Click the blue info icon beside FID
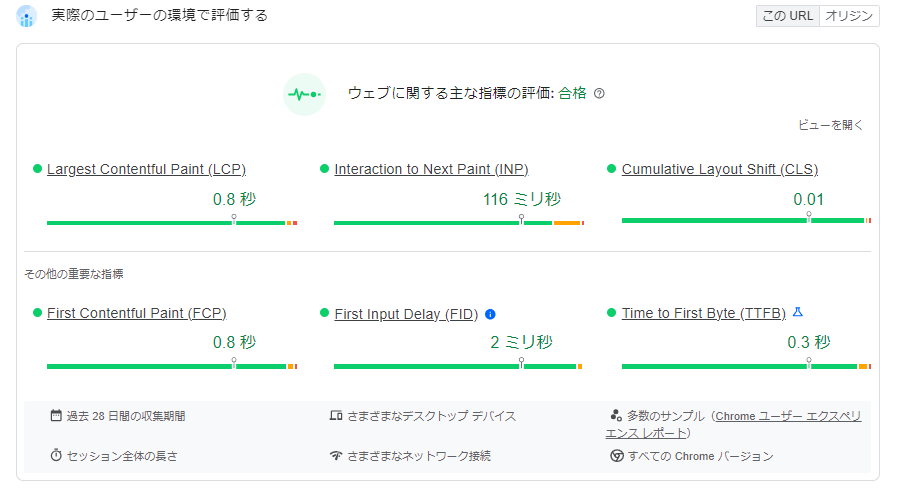This screenshot has height=491, width=916. [490, 314]
